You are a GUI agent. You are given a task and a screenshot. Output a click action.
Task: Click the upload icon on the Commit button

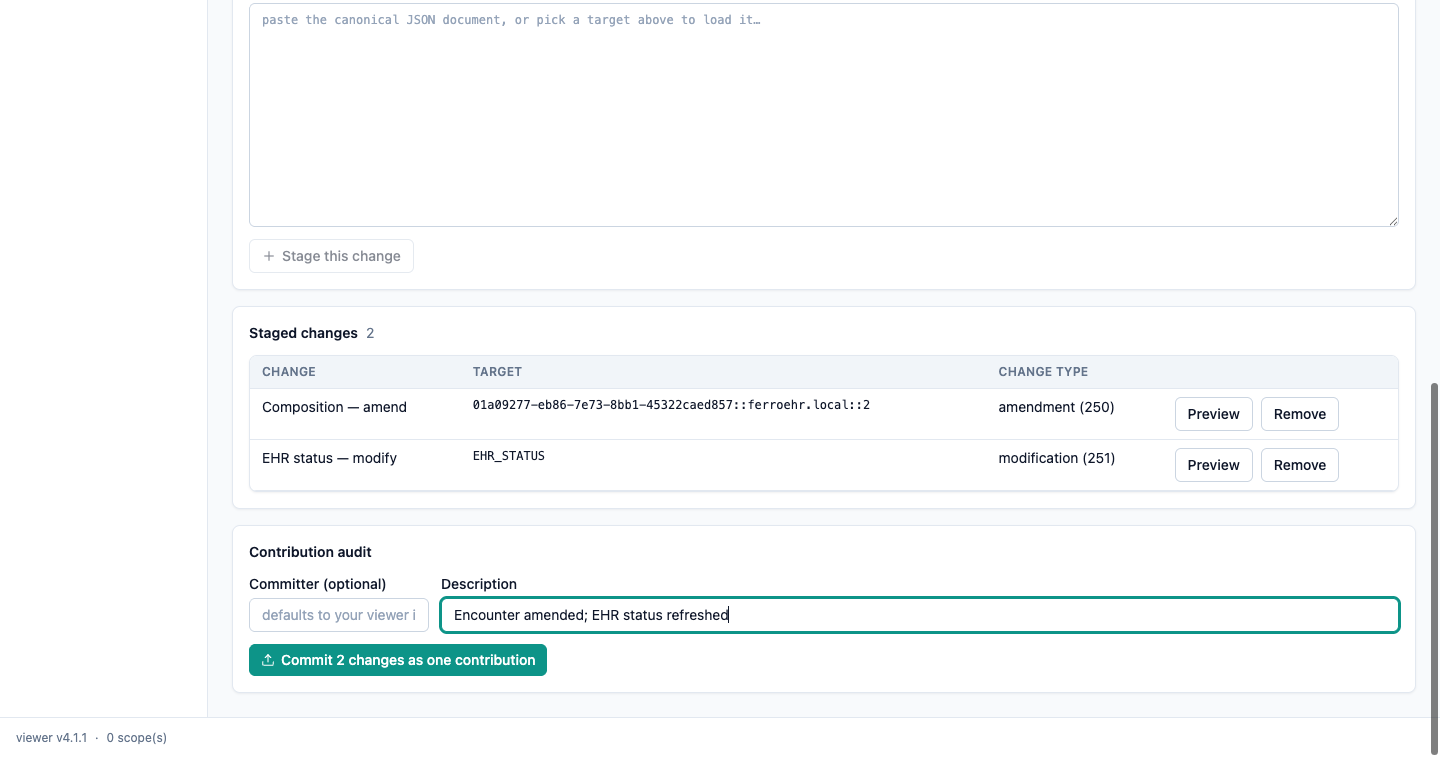coord(268,660)
